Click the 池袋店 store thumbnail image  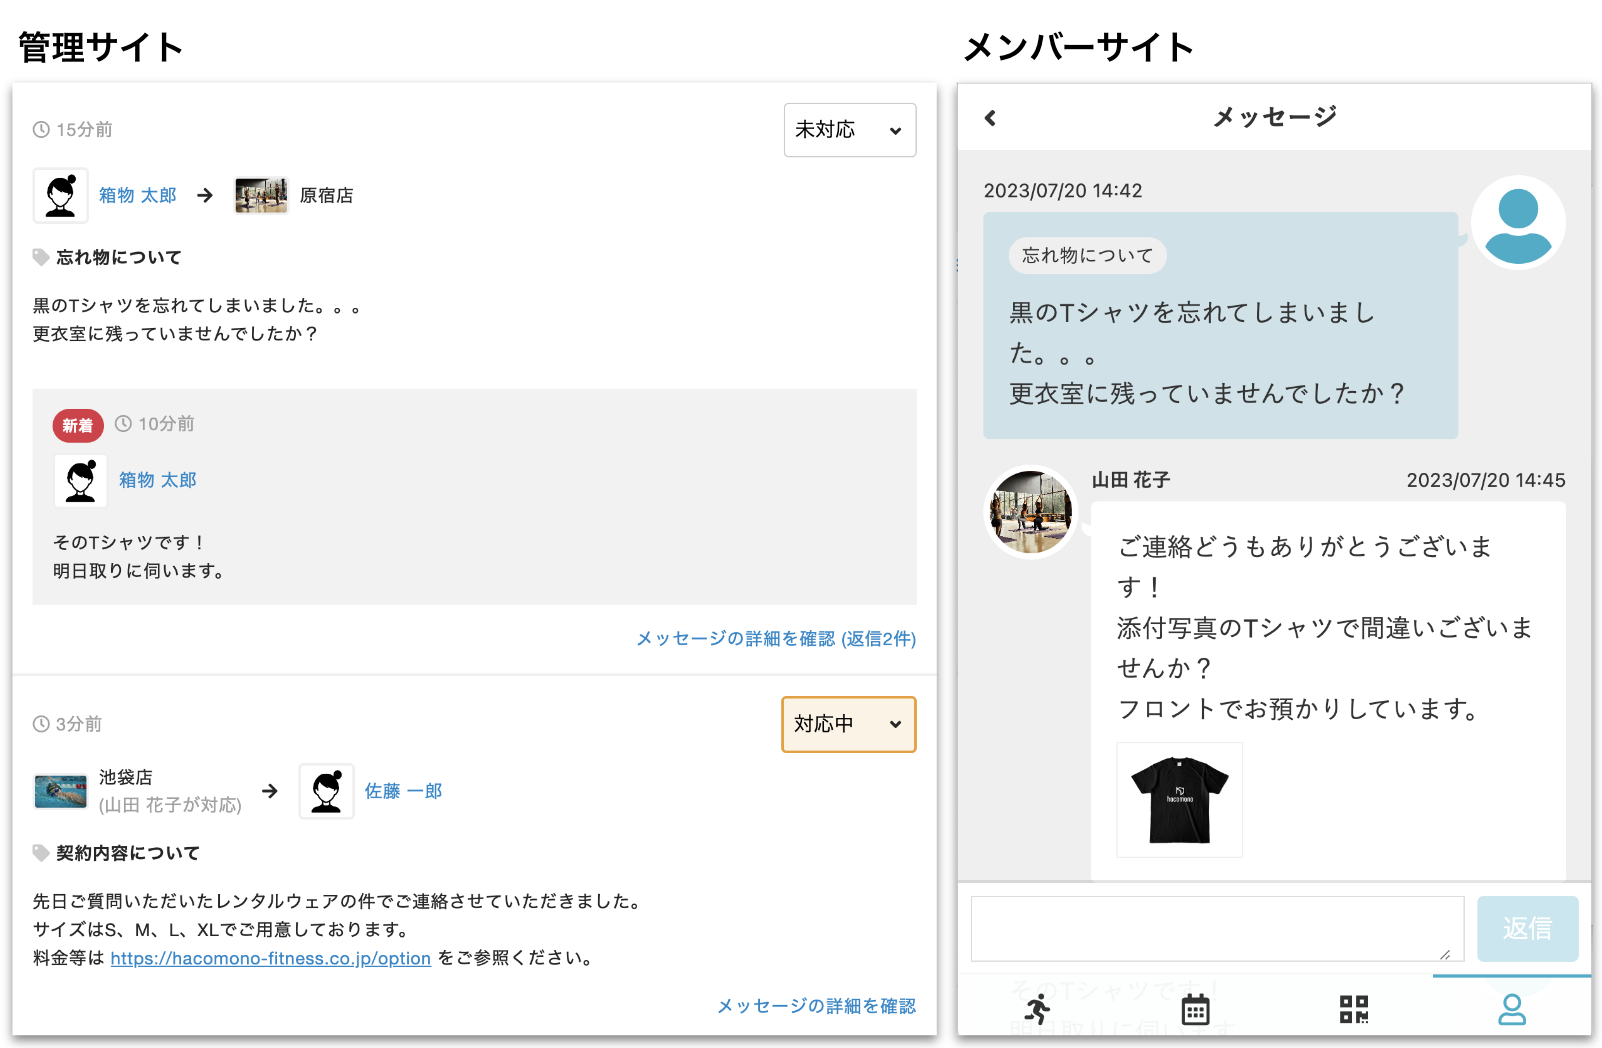click(x=61, y=791)
